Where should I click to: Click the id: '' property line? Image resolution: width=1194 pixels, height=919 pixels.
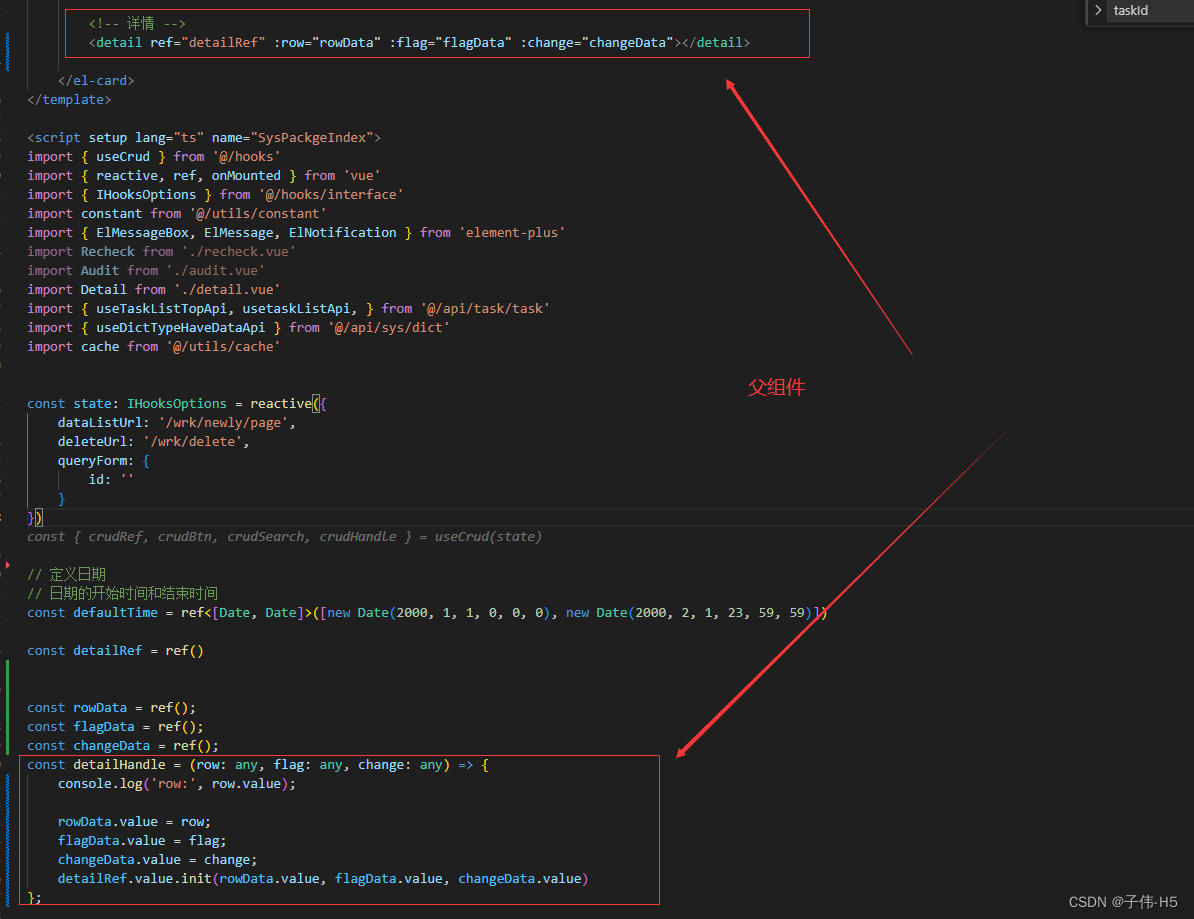111,480
